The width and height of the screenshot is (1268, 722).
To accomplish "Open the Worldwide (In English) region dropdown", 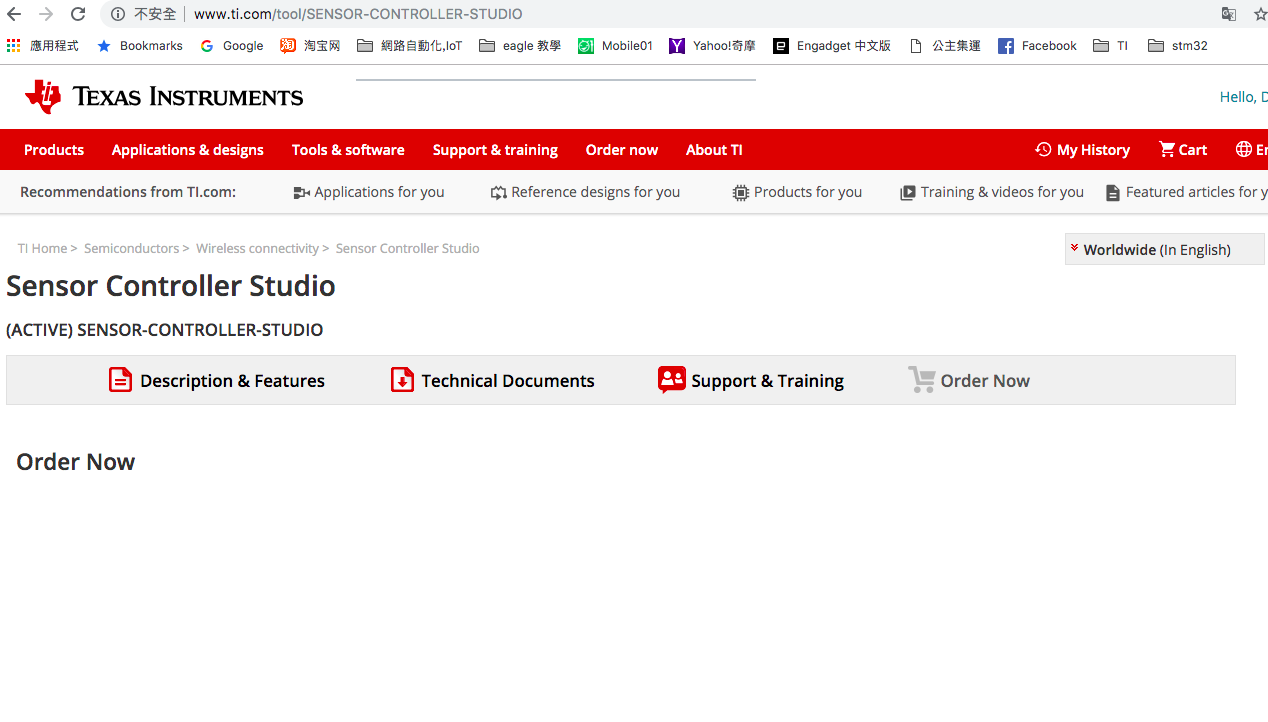I will 1164,249.
